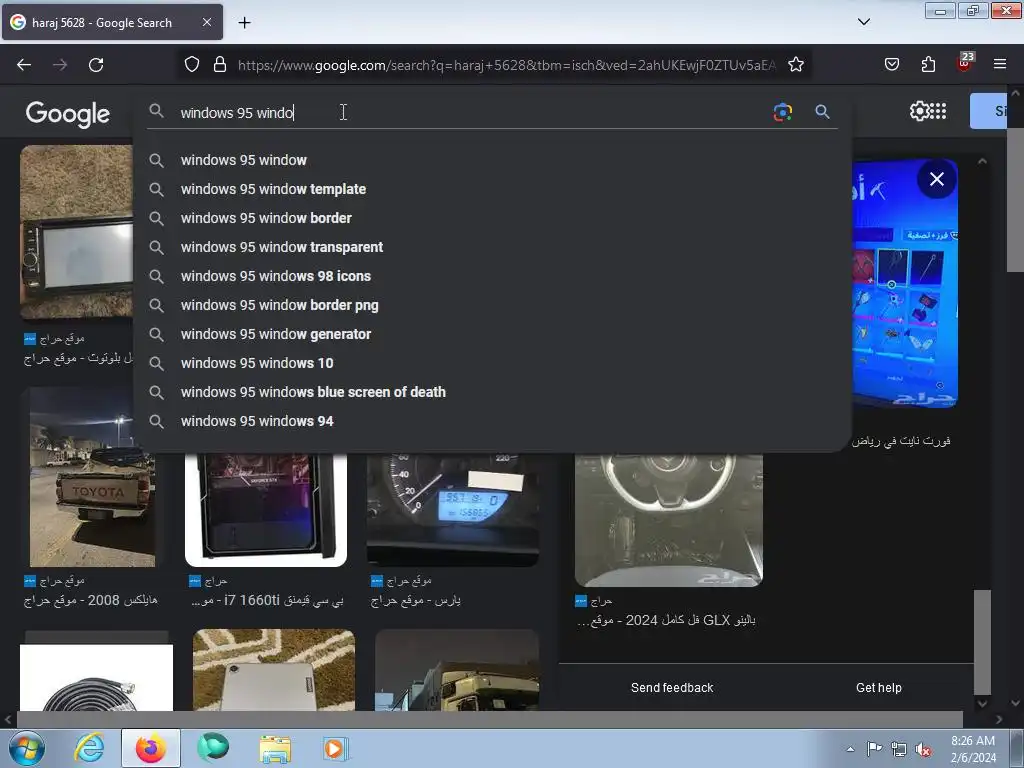Click the Google logo
The width and height of the screenshot is (1024, 768).
click(67, 114)
